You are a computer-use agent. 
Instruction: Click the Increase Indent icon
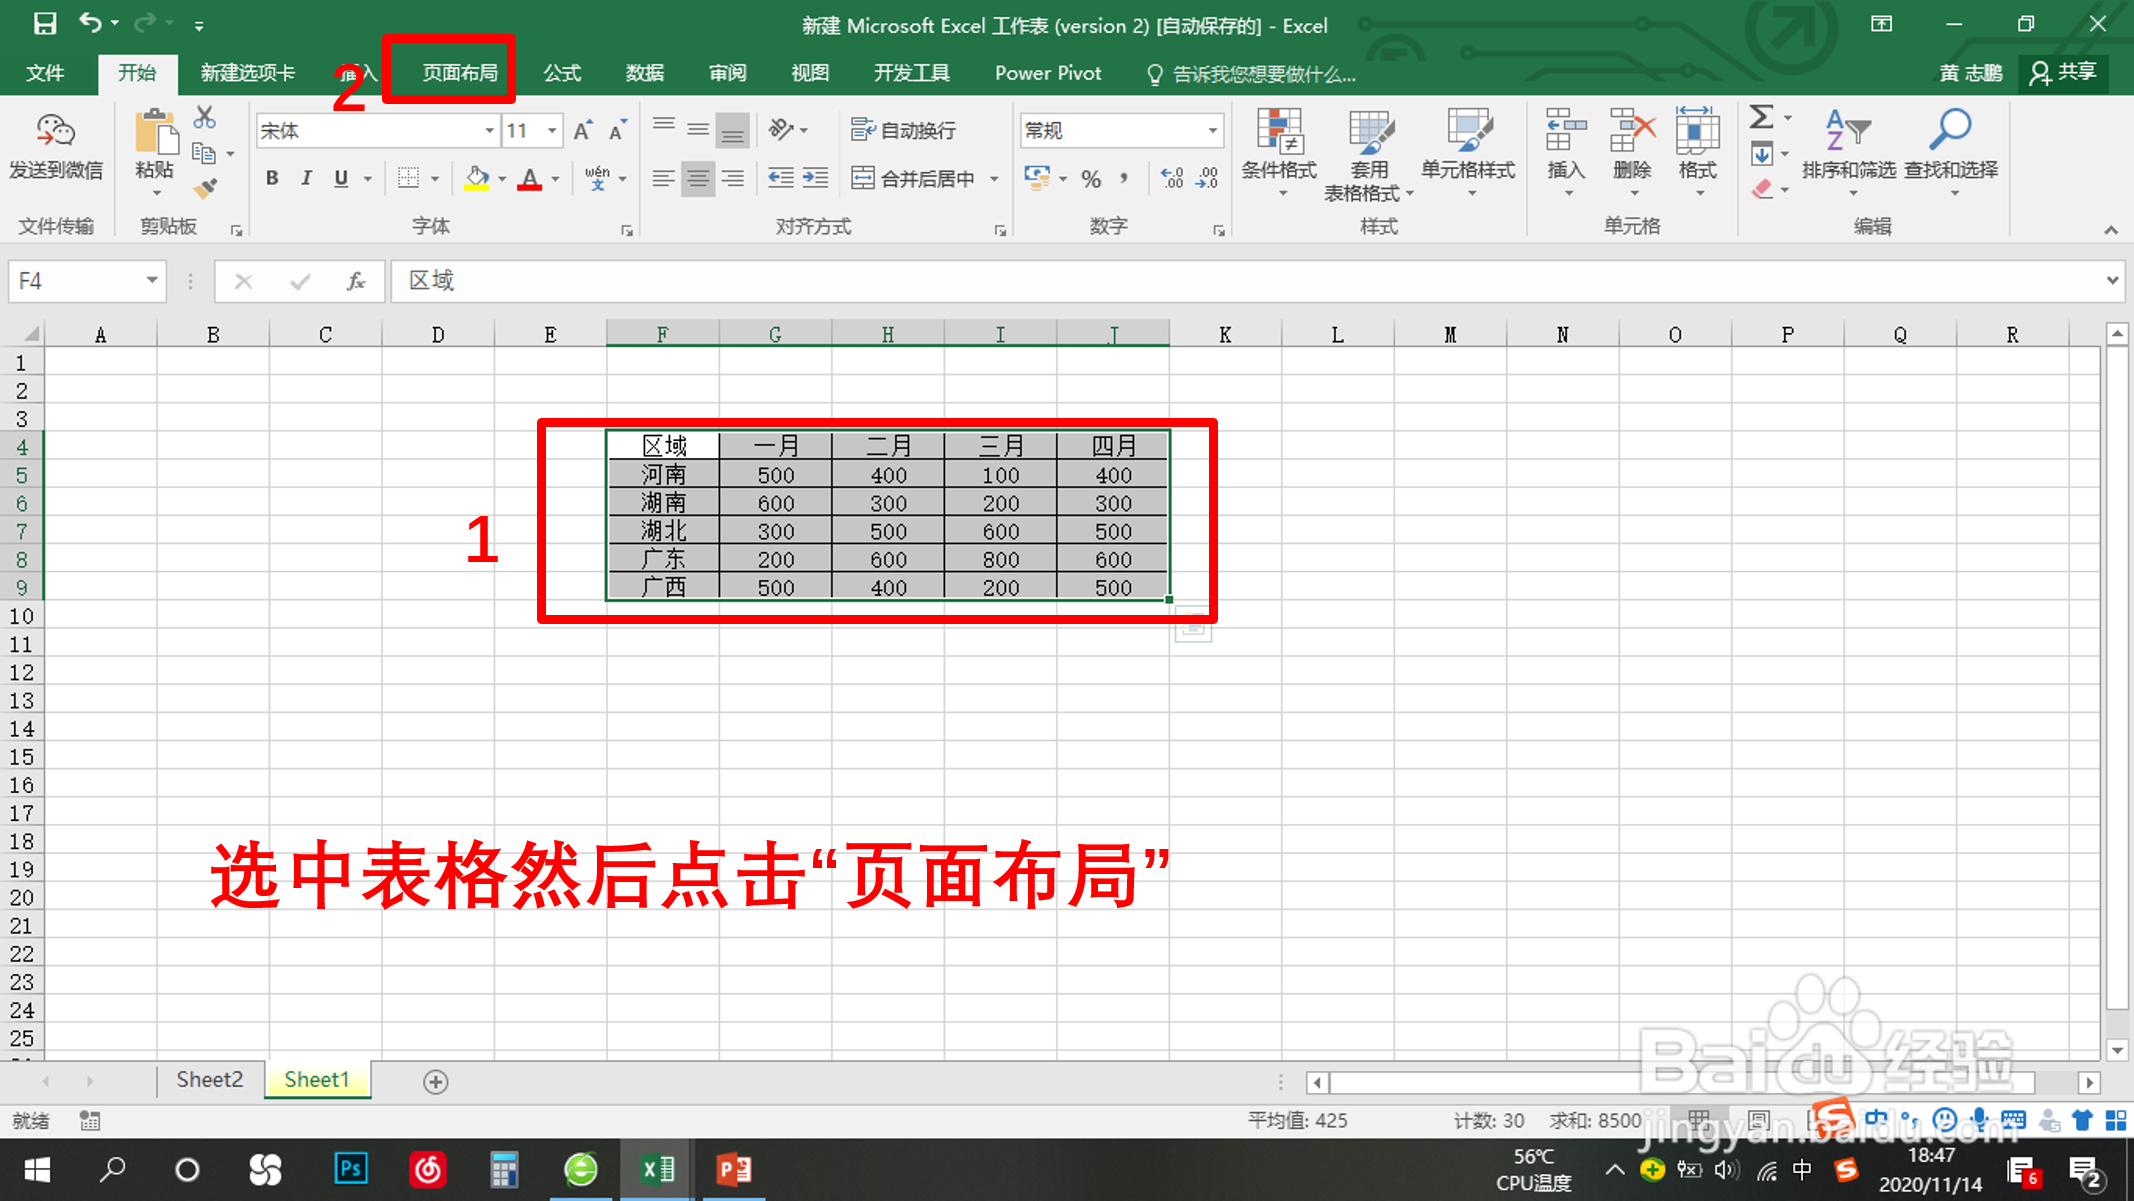pyautogui.click(x=815, y=179)
